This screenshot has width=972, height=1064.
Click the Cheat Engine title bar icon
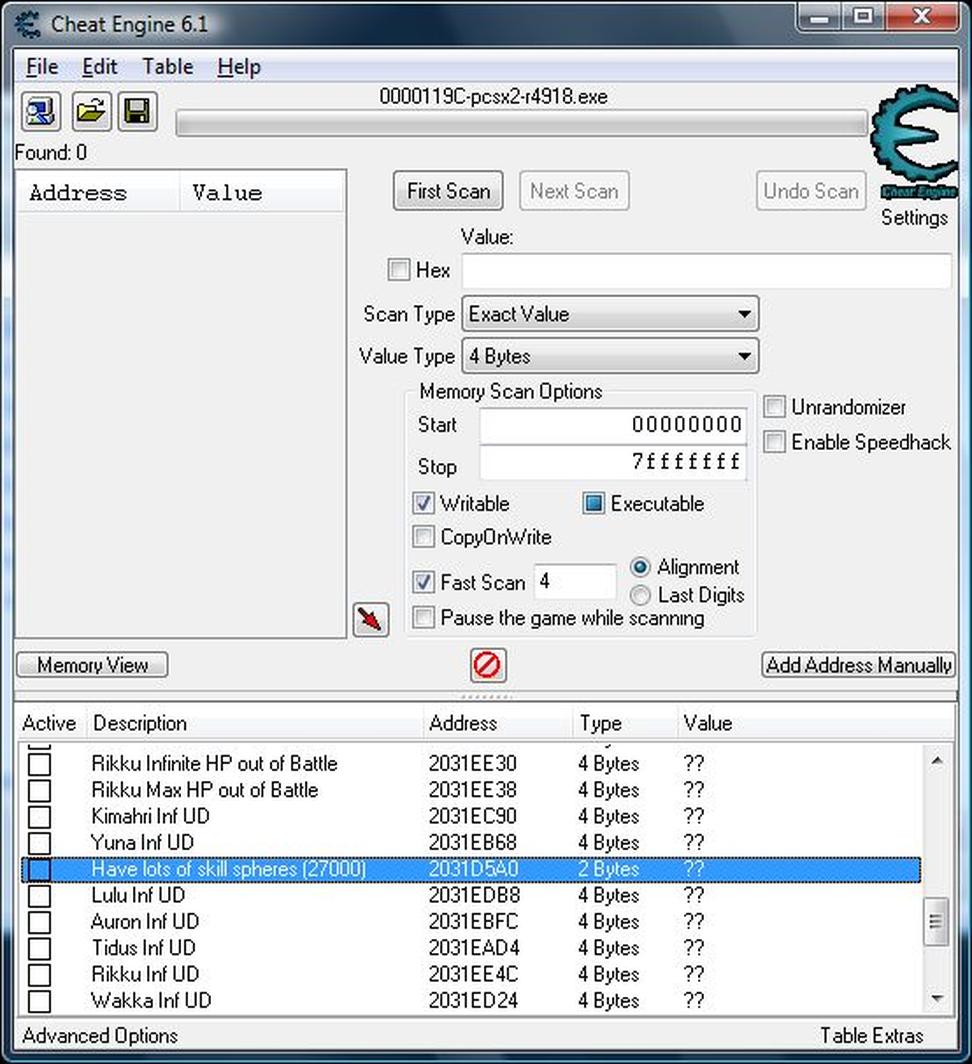tap(28, 24)
